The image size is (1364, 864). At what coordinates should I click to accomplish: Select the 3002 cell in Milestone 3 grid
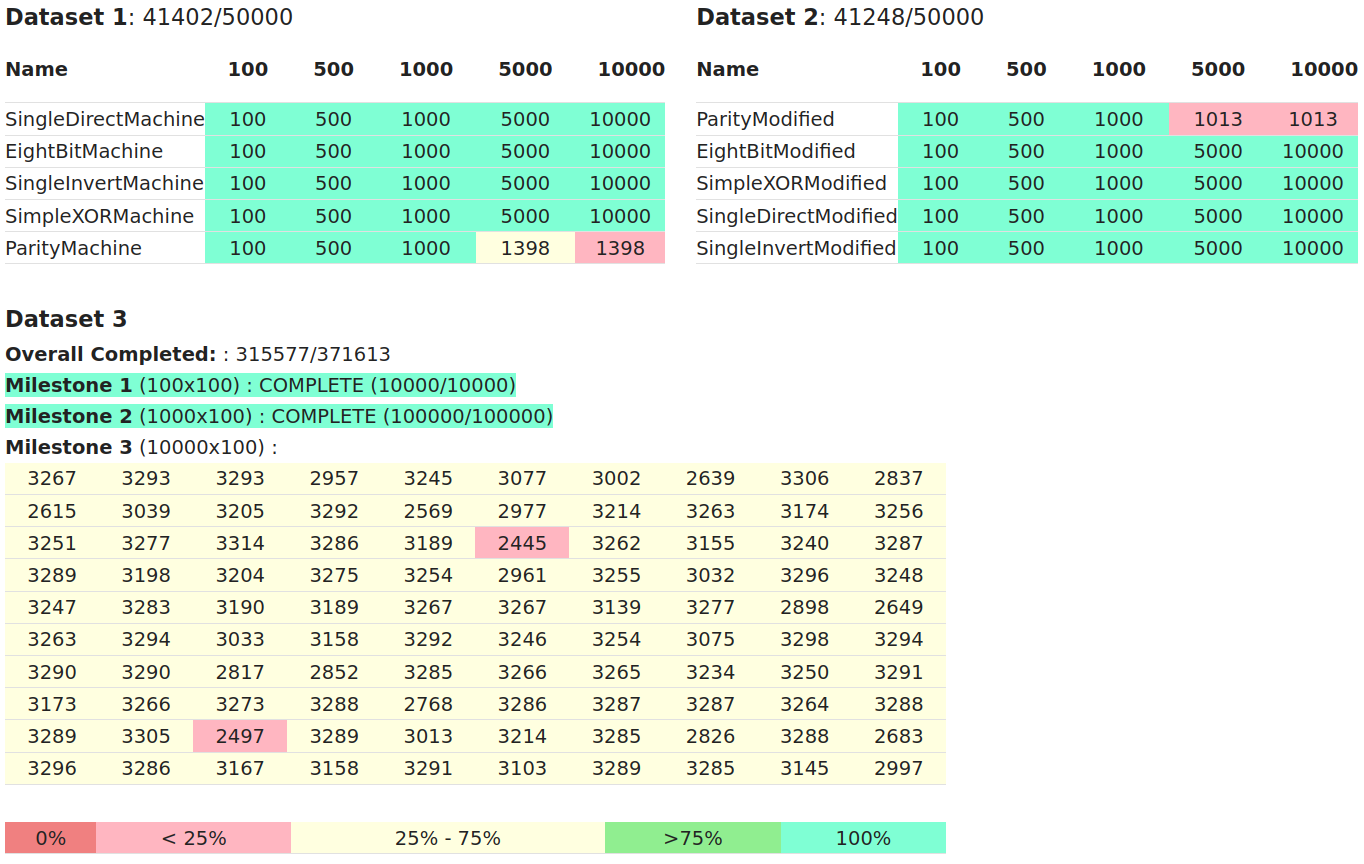[617, 479]
